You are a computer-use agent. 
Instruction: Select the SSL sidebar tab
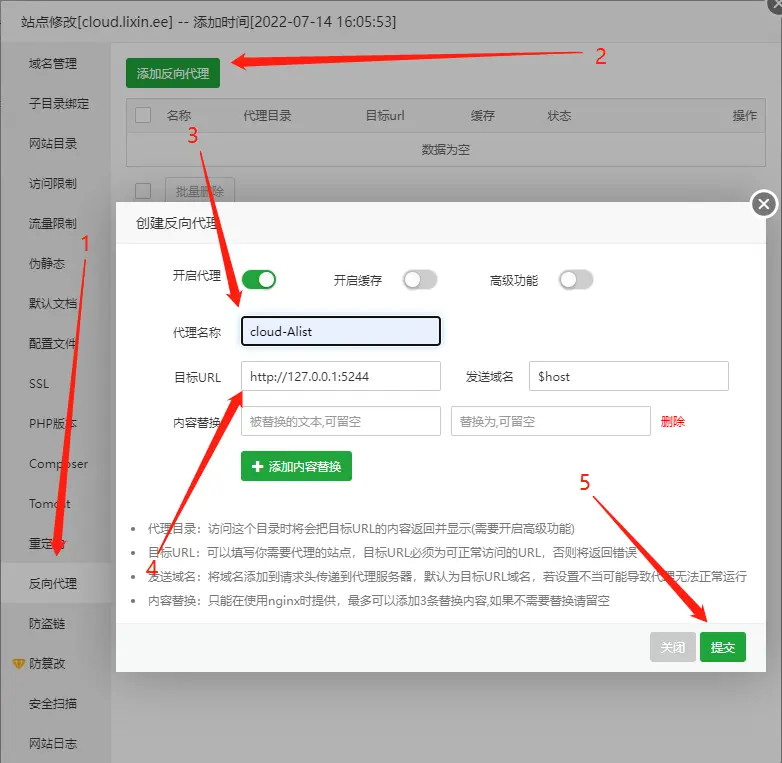coord(39,383)
